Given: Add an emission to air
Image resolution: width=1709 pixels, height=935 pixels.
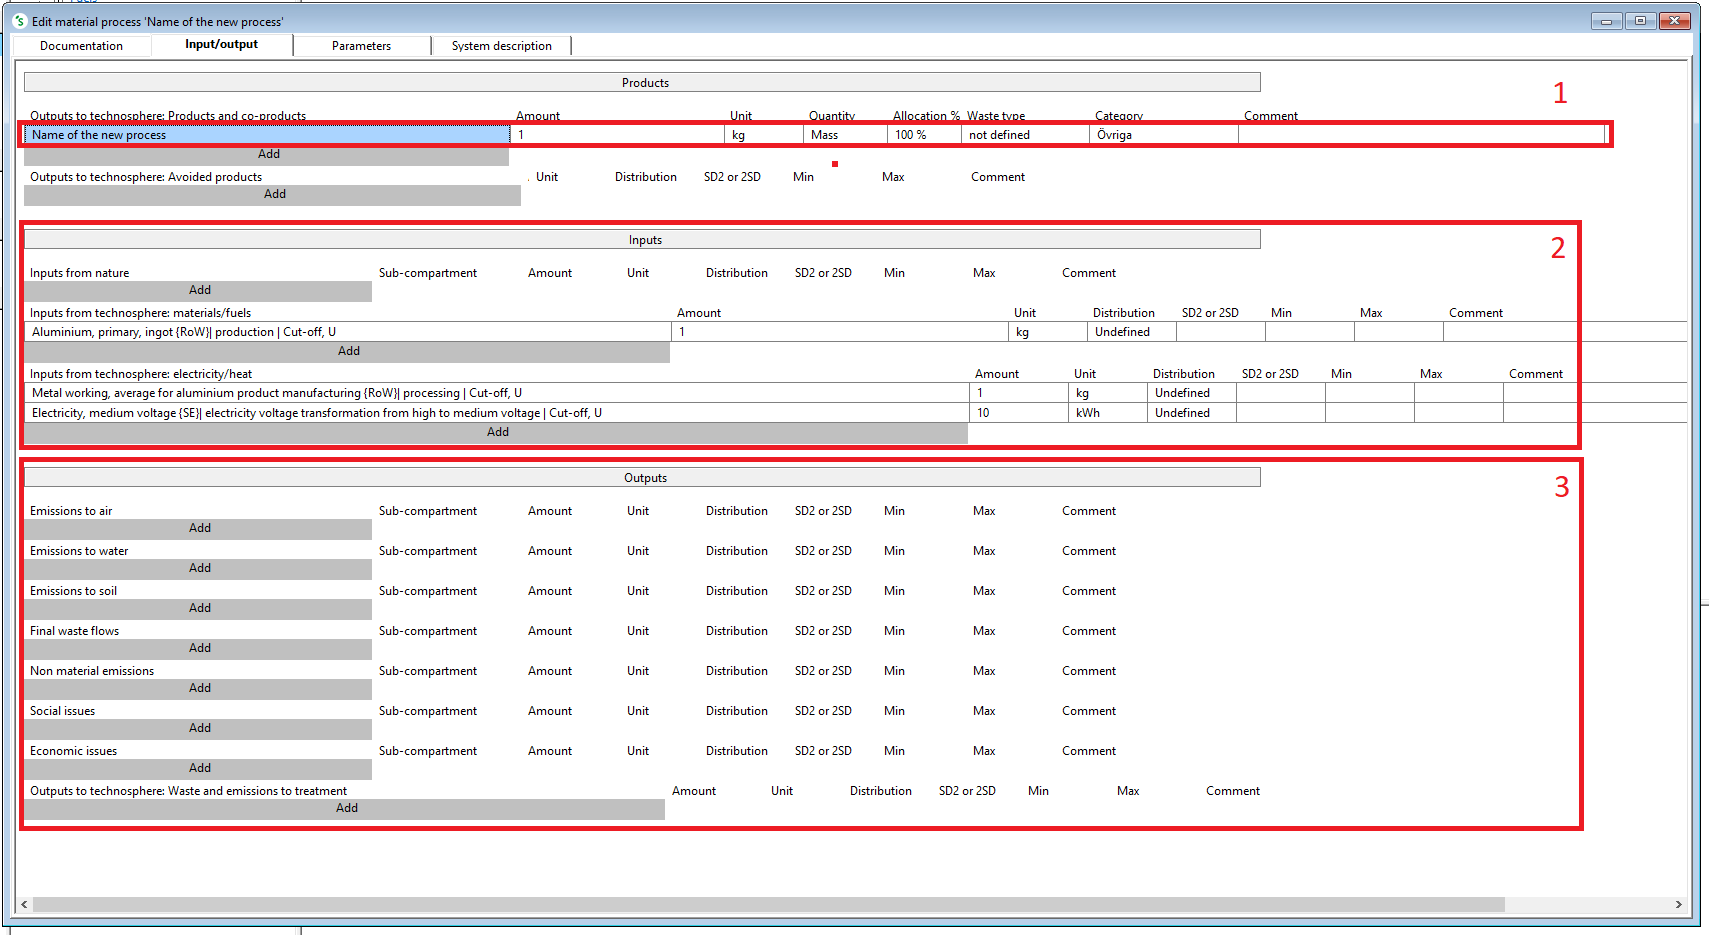Looking at the screenshot, I should pos(199,529).
